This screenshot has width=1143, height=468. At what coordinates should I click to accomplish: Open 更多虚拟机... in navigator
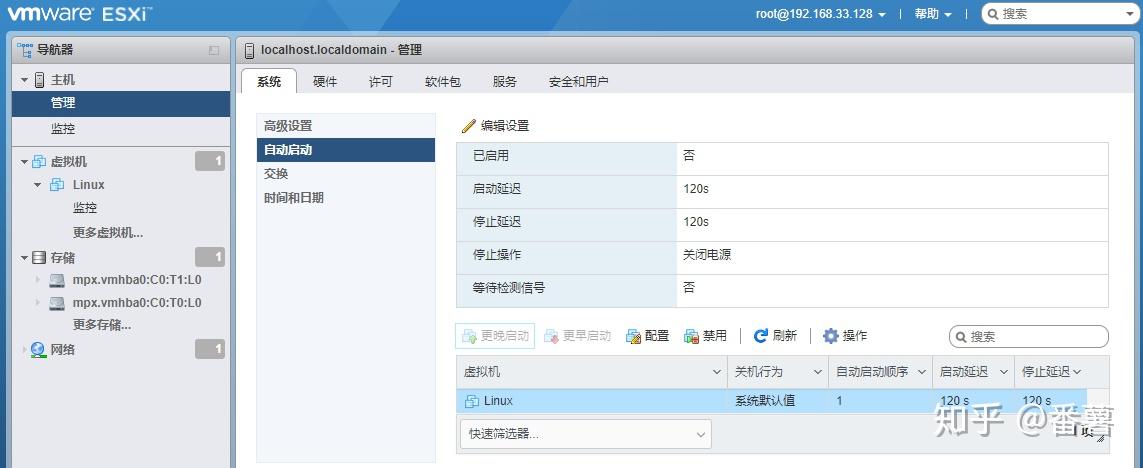pos(108,233)
